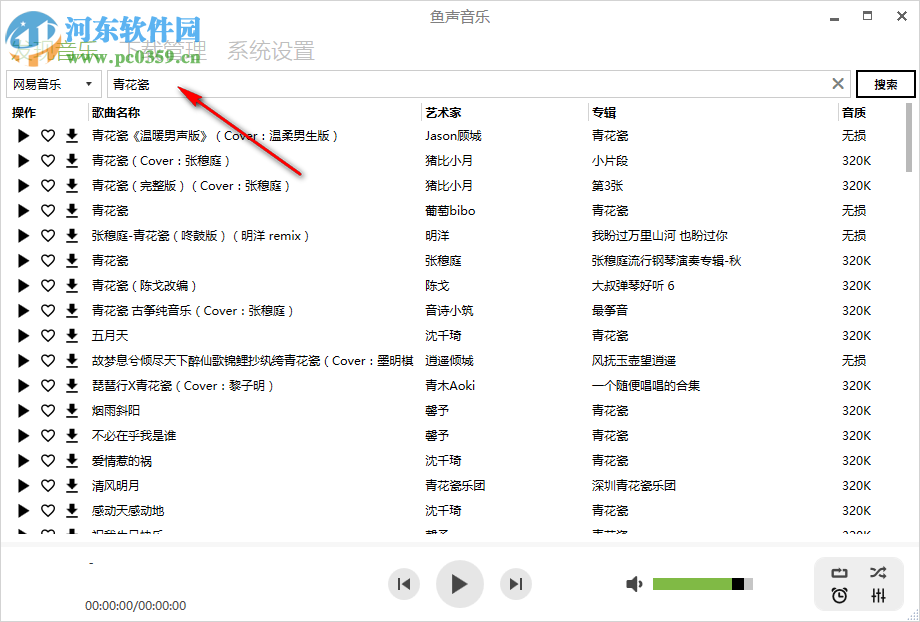Favorite the song 五月天

click(x=47, y=335)
